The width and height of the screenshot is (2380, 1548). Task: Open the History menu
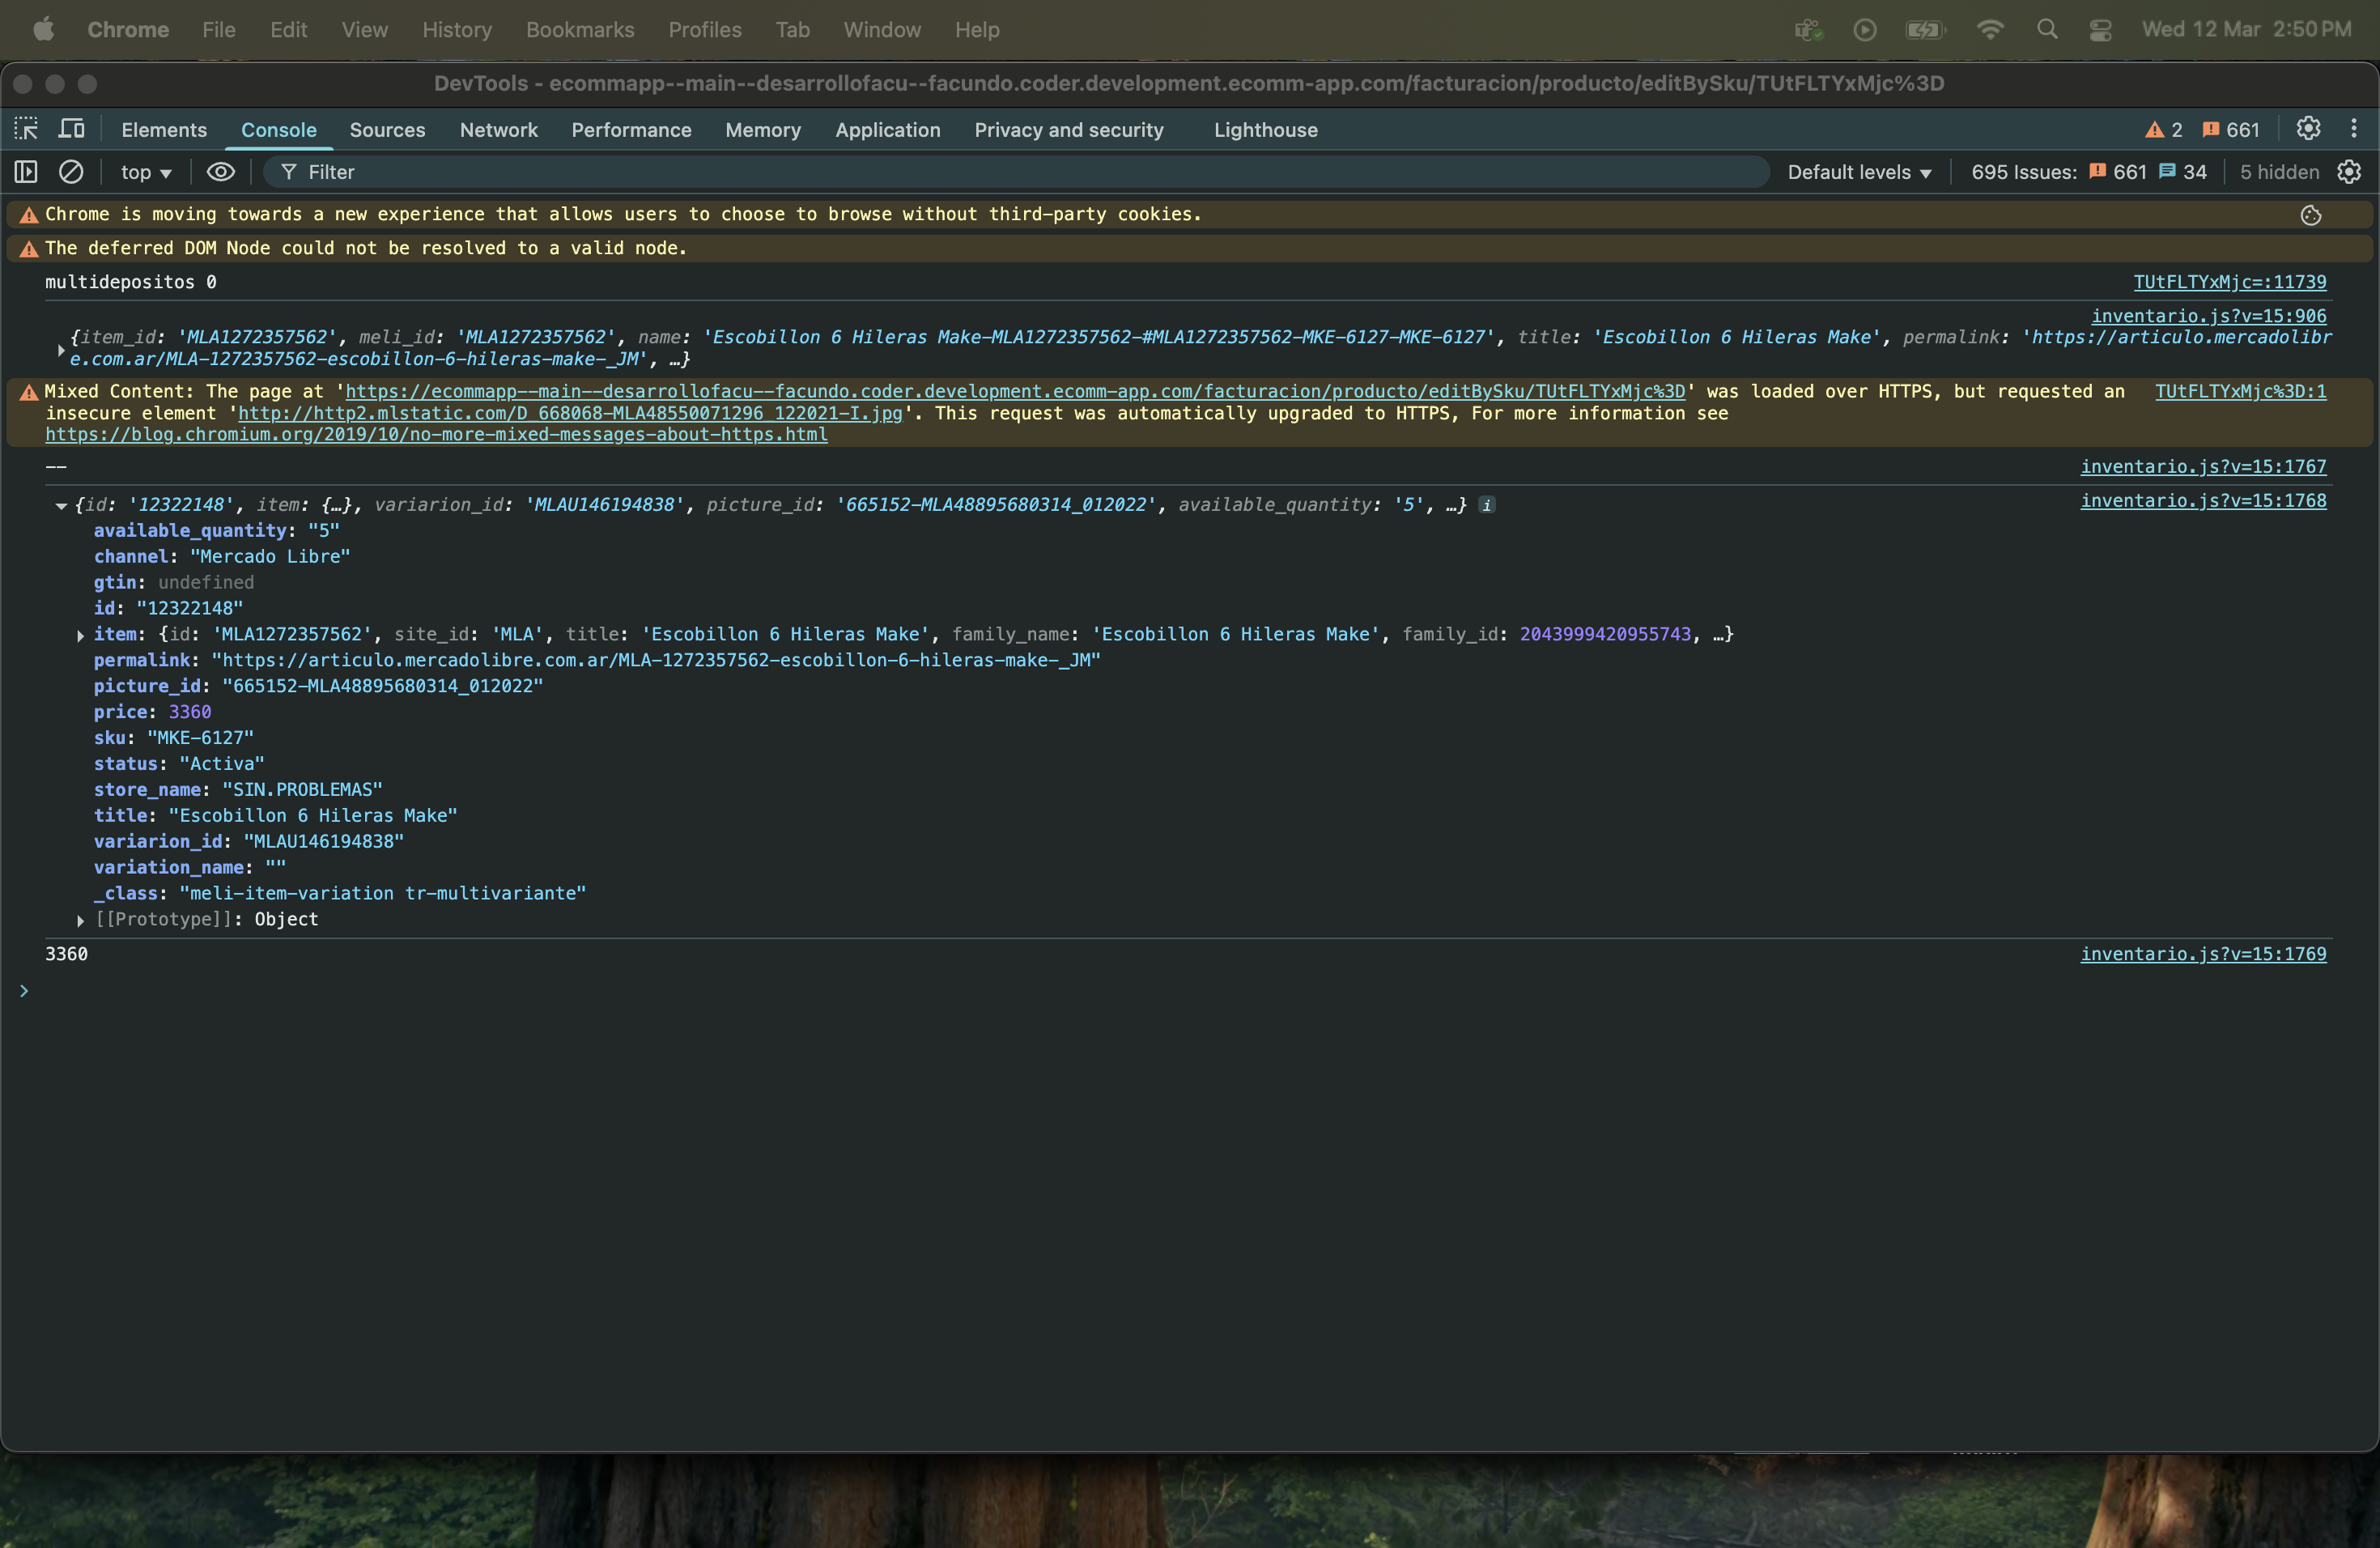point(457,30)
